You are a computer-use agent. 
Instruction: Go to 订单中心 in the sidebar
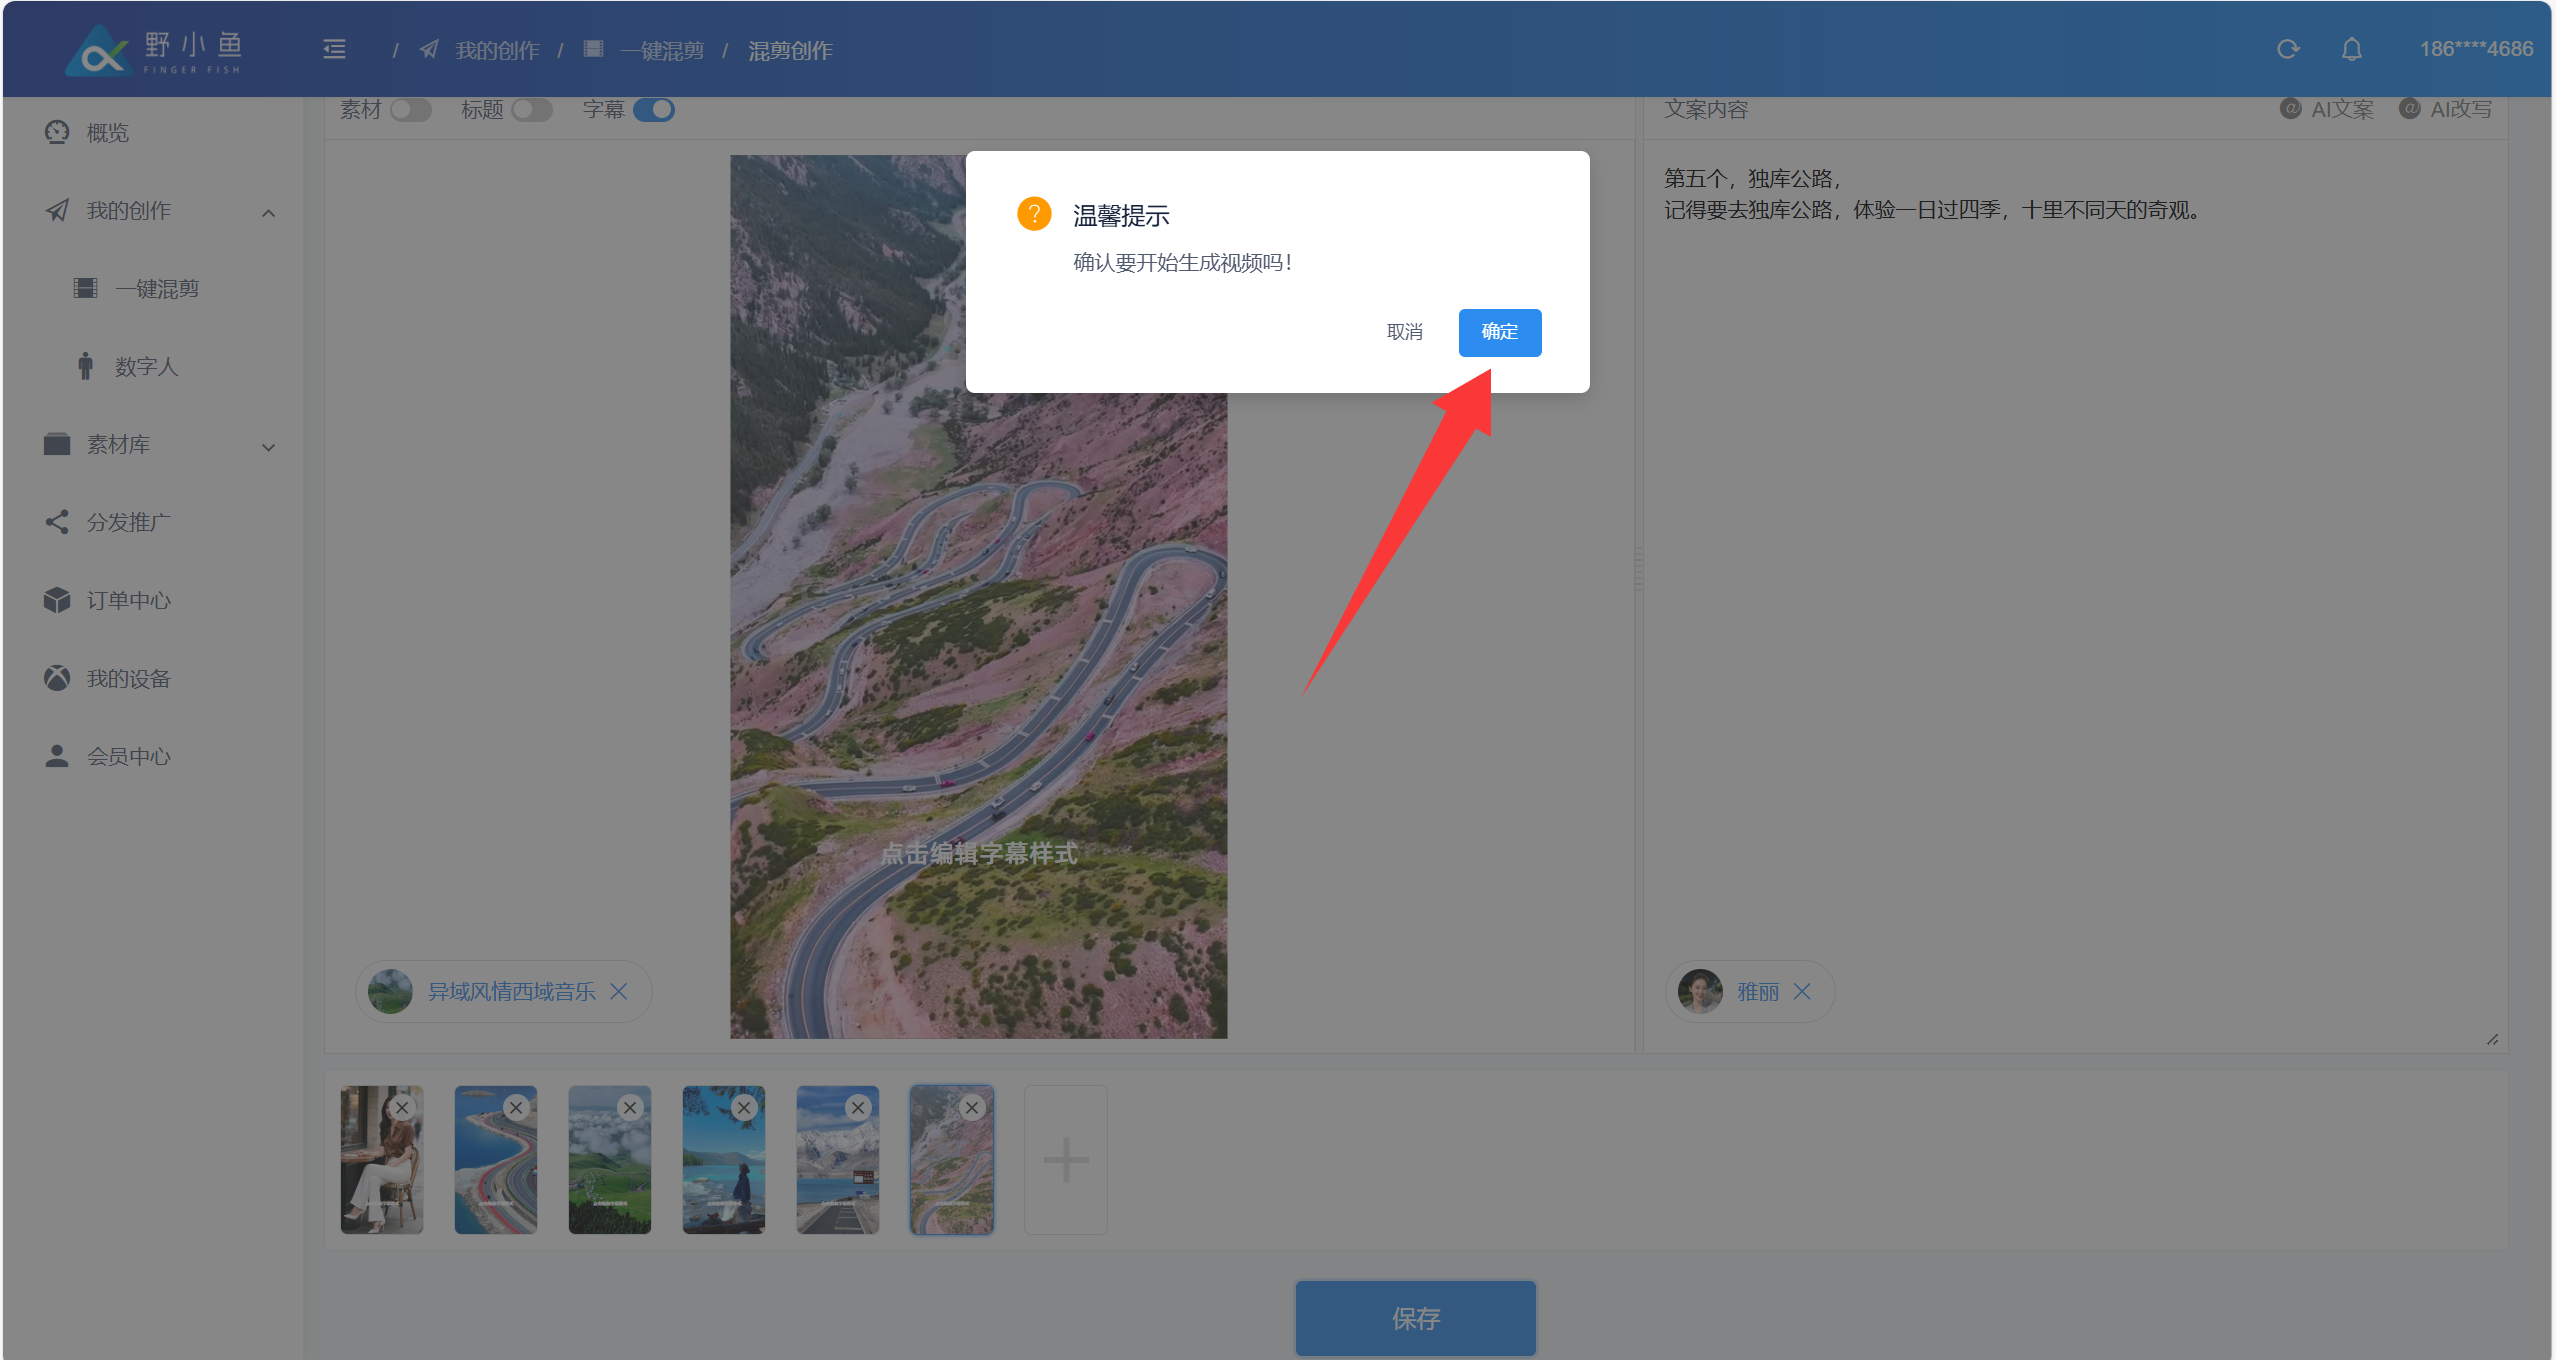tap(128, 600)
